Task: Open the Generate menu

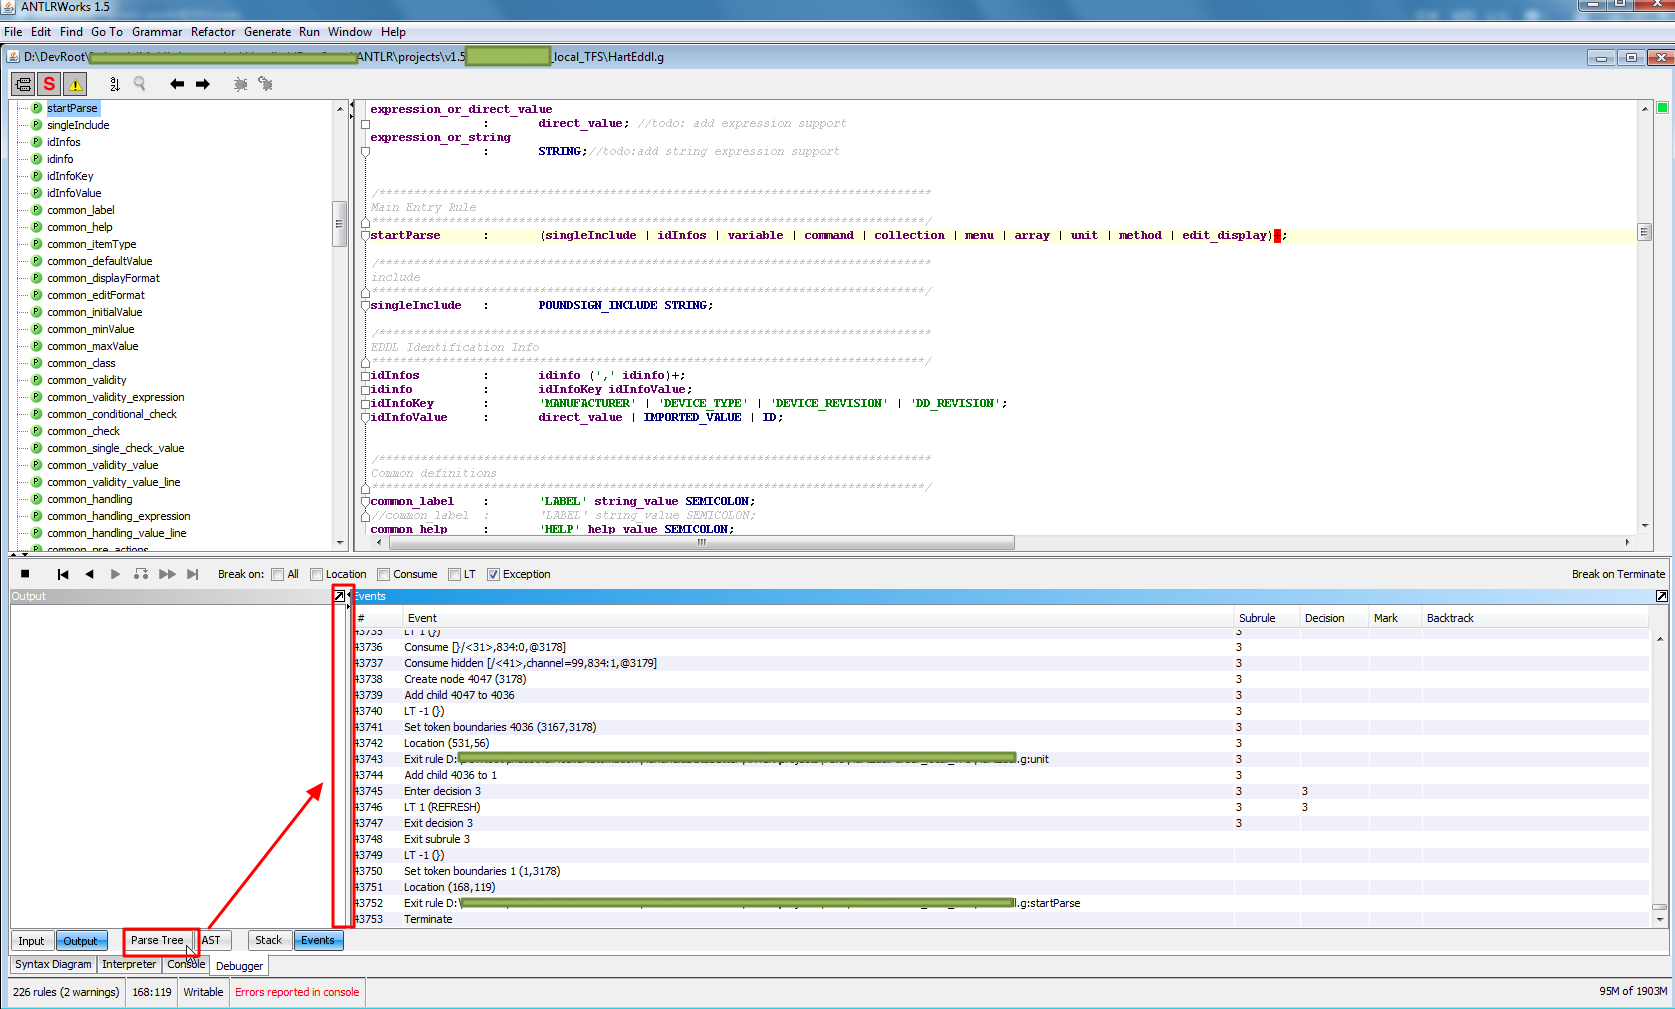Action: click(x=268, y=32)
